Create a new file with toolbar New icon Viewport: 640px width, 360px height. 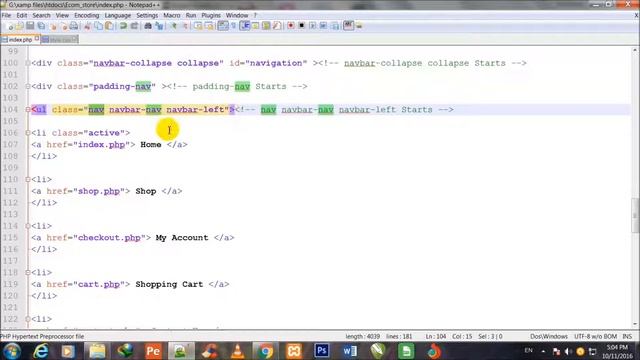[11, 26]
